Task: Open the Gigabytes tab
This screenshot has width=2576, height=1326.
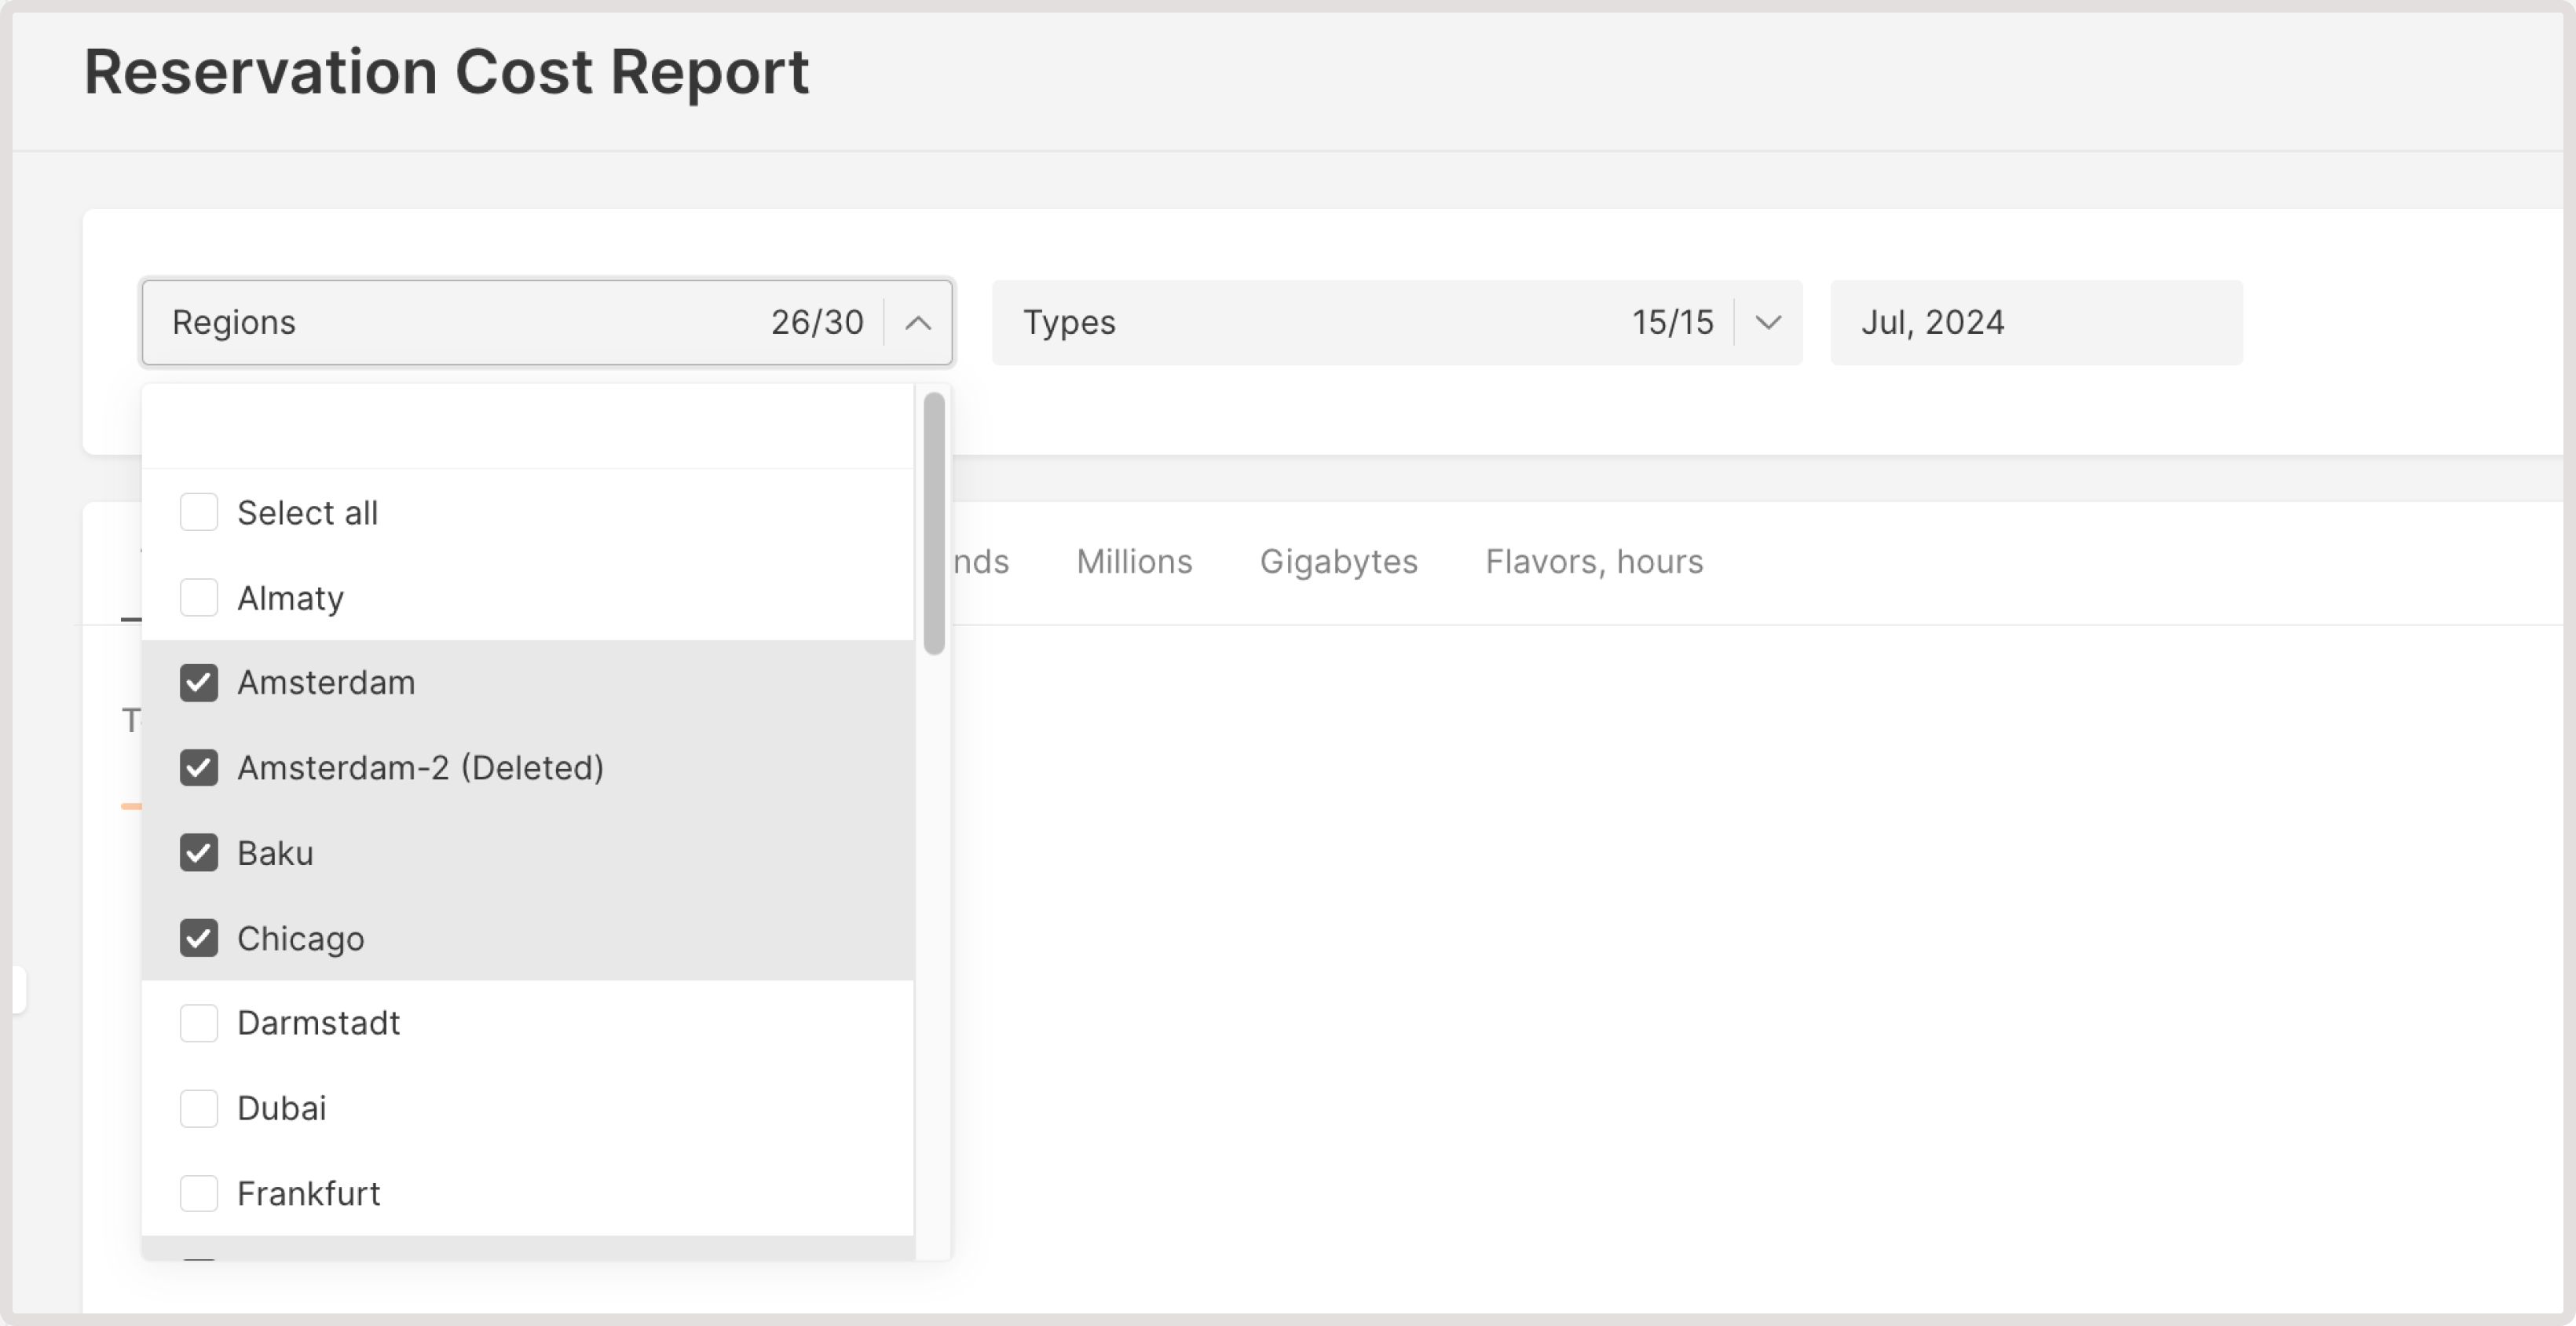Action: coord(1338,561)
